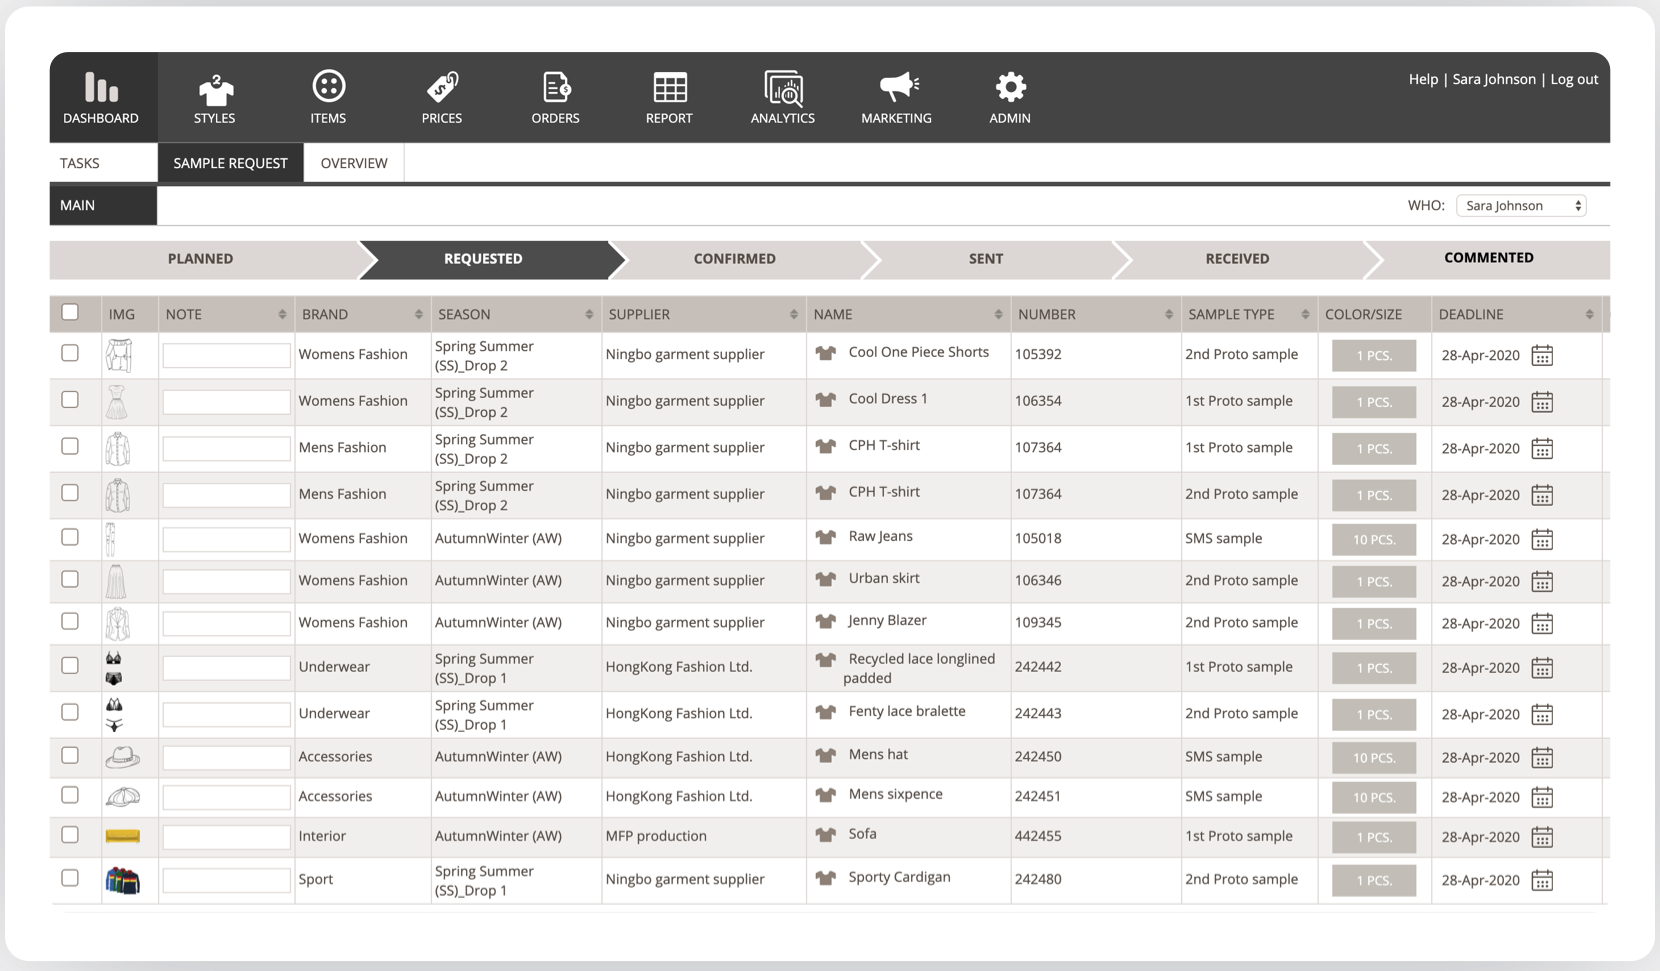Open deadline calendar for Raw Jeans
This screenshot has height=971, width=1660.
[x=1542, y=540]
